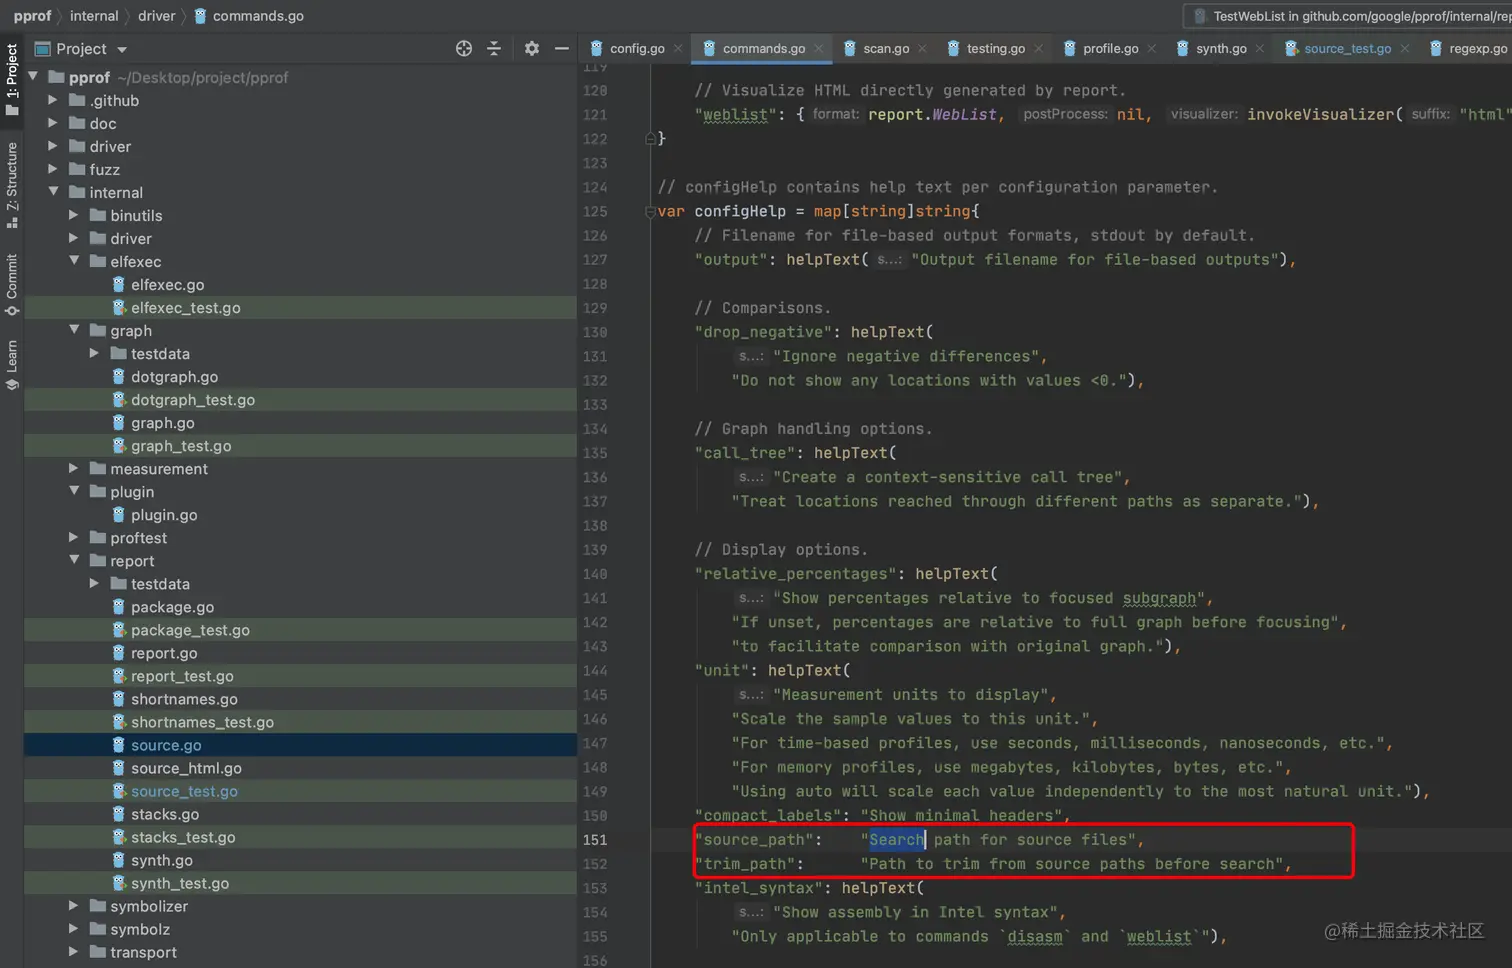
Task: Click line number 140 in the gutter
Action: (595, 574)
